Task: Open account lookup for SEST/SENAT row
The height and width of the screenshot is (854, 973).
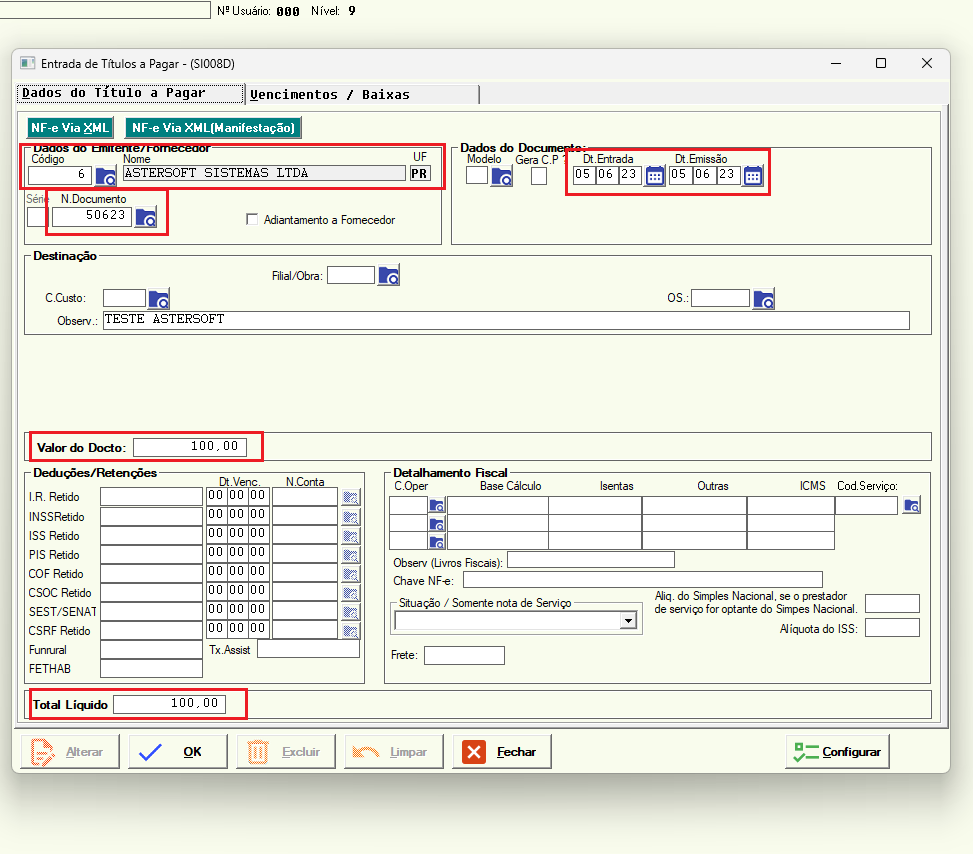Action: point(351,611)
